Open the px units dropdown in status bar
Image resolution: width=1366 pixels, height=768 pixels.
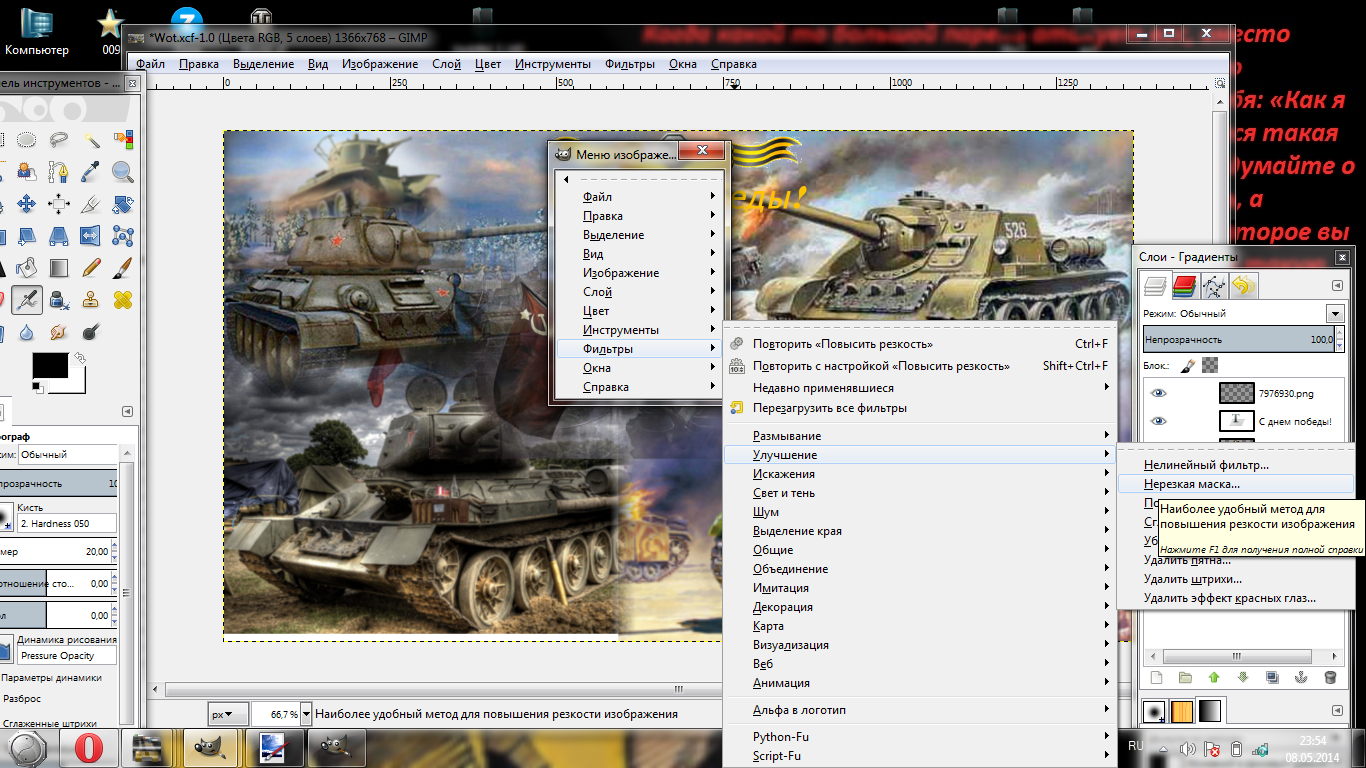228,714
